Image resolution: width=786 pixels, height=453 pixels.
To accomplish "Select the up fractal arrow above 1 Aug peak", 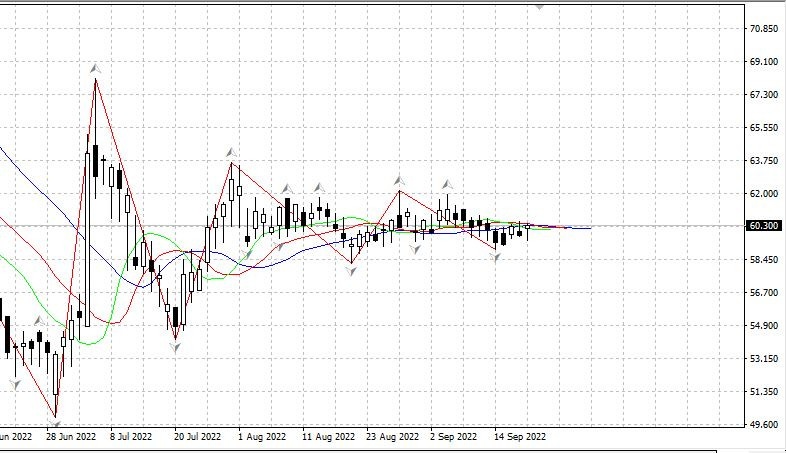I will (232, 153).
